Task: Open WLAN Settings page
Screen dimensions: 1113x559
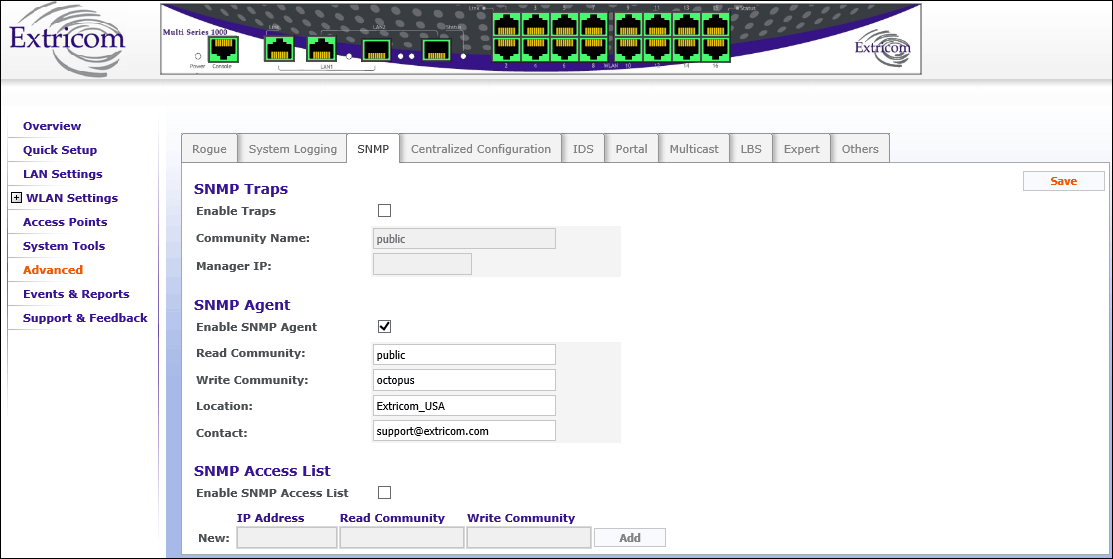Action: click(x=72, y=198)
